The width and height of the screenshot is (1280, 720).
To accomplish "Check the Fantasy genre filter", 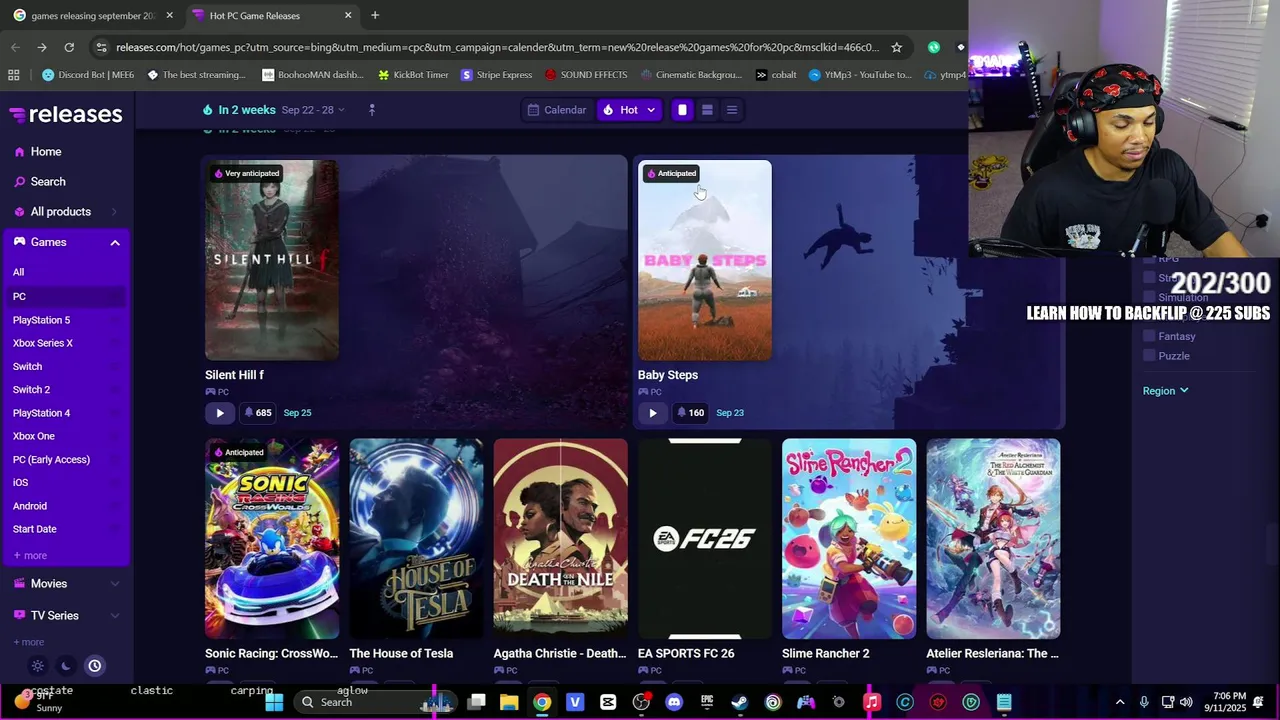I will pyautogui.click(x=1149, y=337).
